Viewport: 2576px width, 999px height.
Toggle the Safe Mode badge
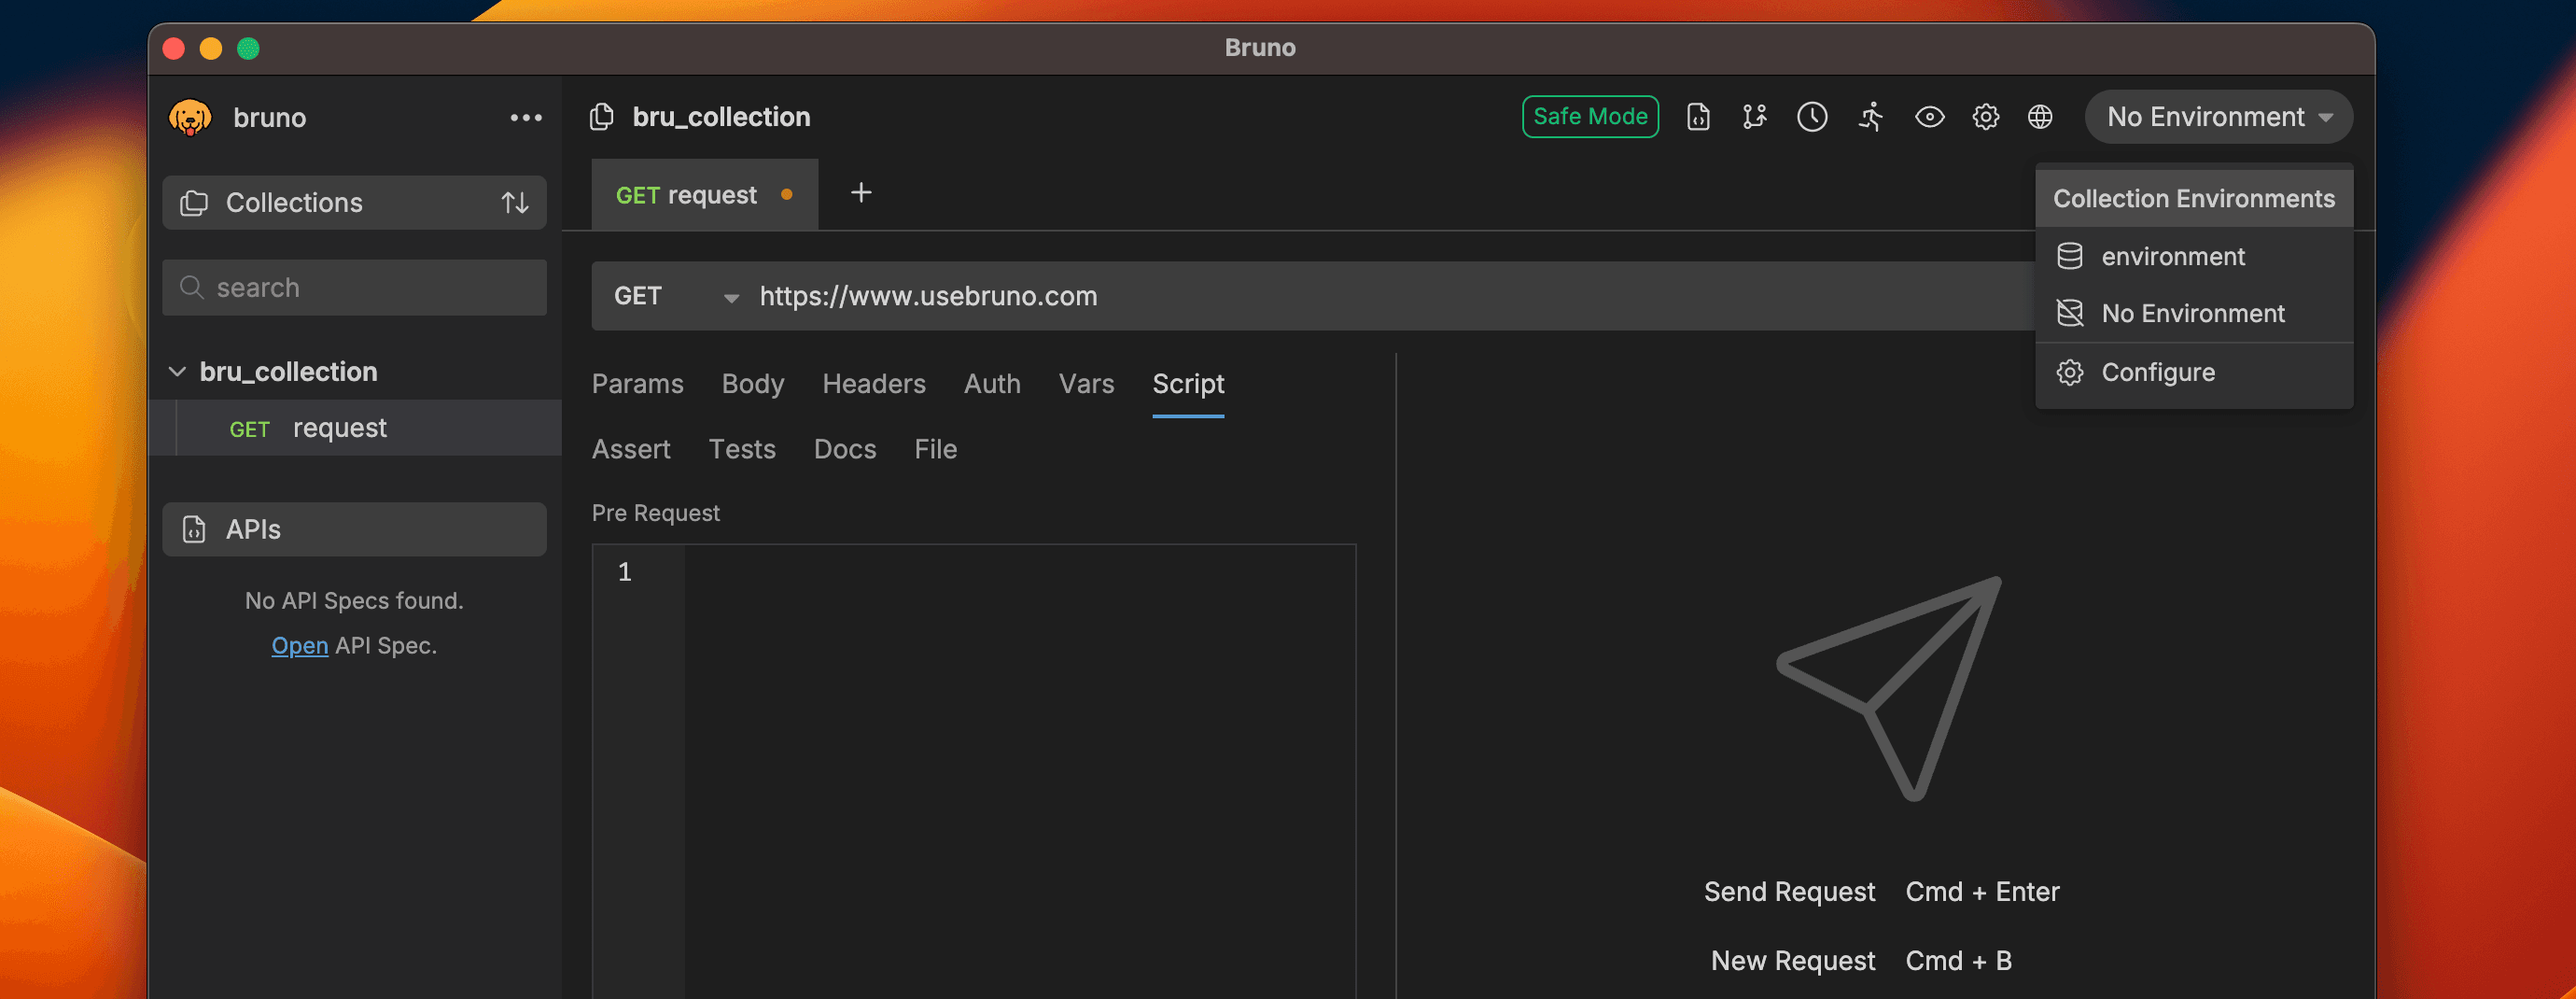coord(1589,117)
